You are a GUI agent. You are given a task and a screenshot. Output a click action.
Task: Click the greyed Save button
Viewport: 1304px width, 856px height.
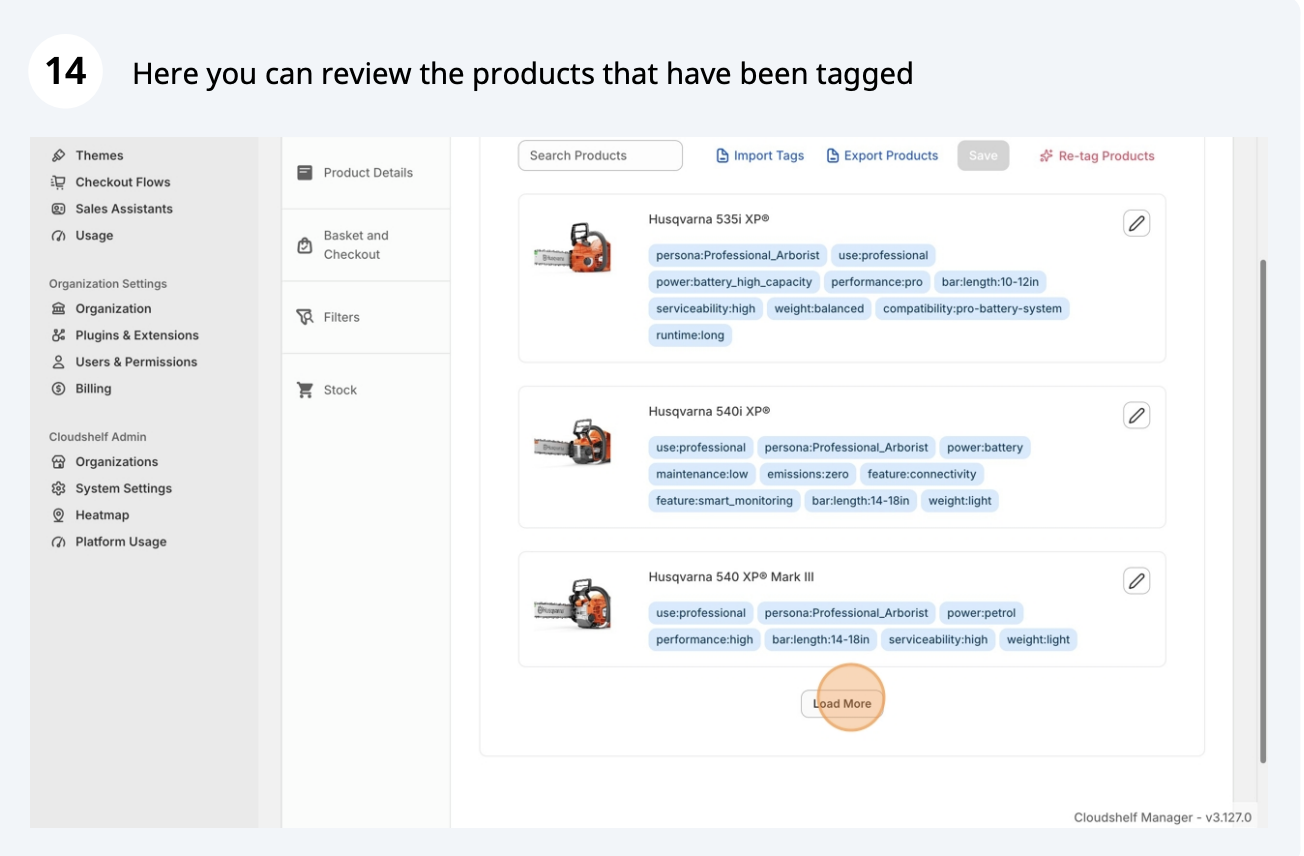coord(983,156)
